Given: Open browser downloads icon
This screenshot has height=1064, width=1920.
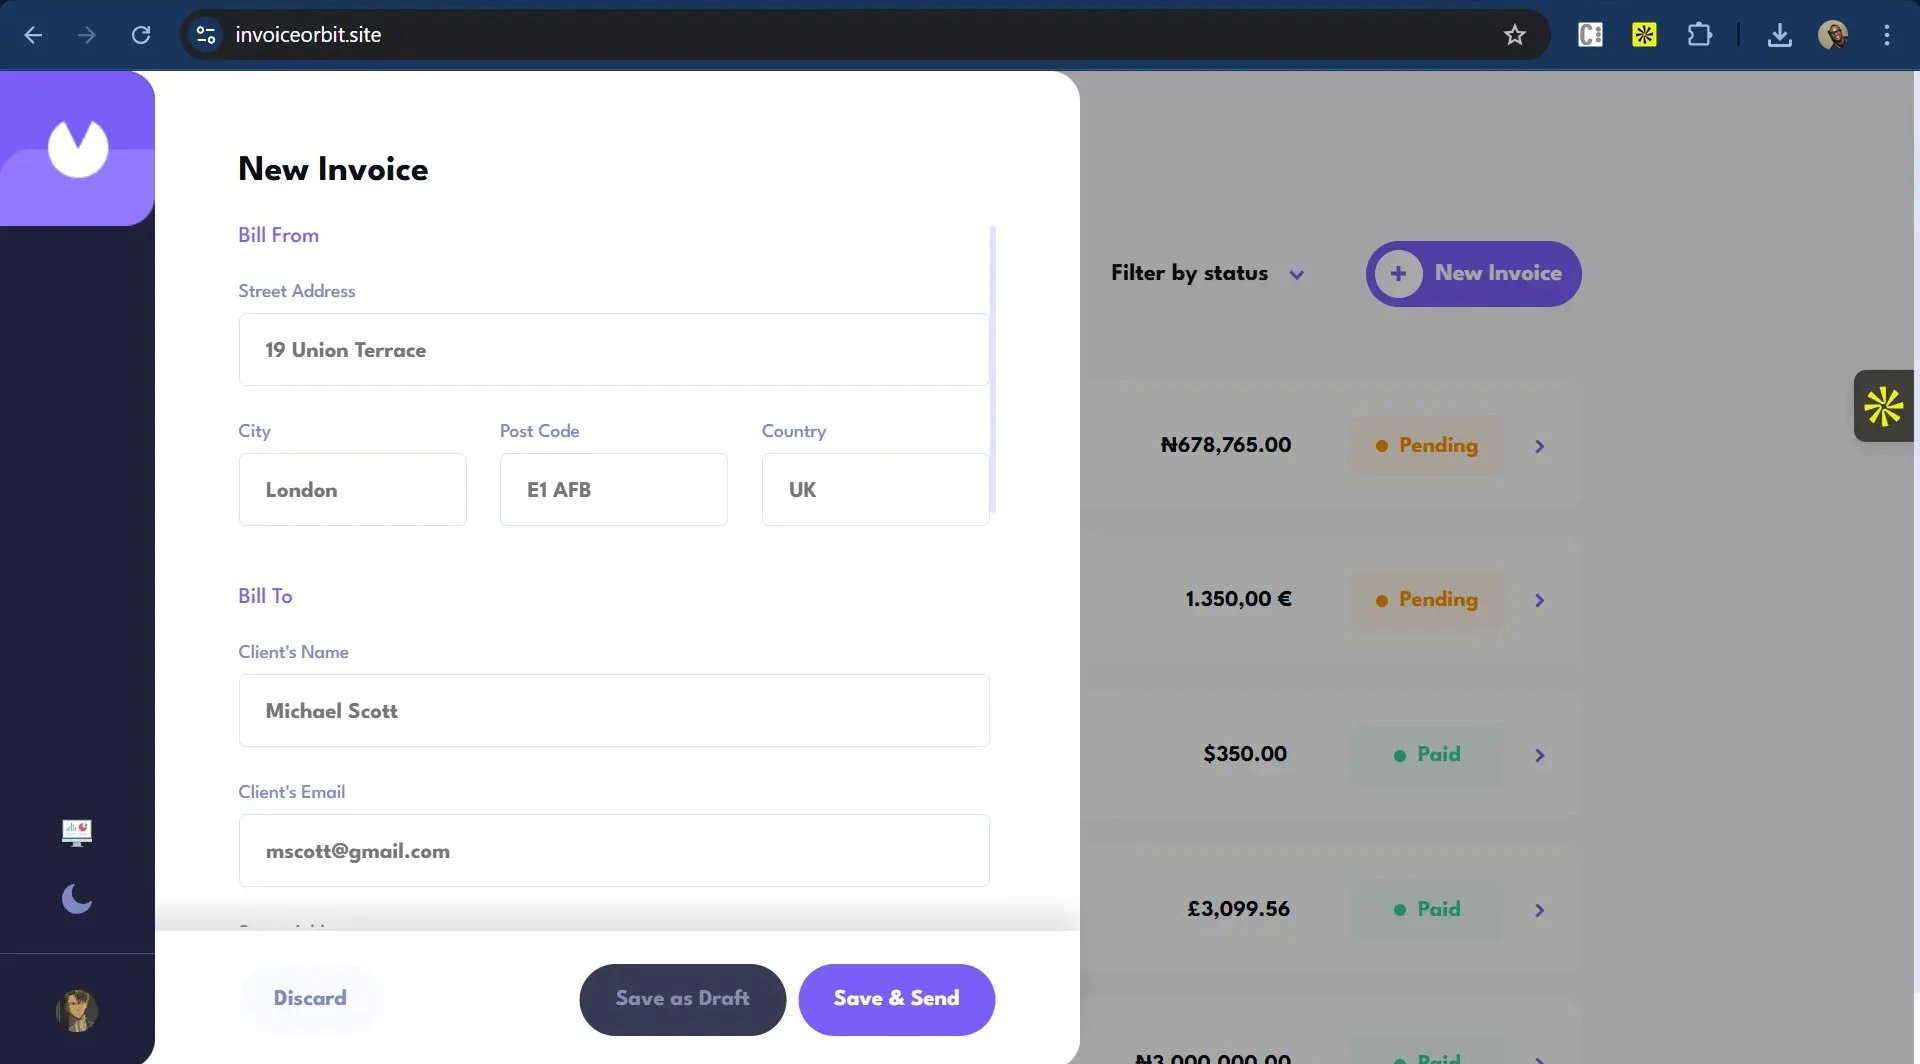Looking at the screenshot, I should (x=1779, y=35).
